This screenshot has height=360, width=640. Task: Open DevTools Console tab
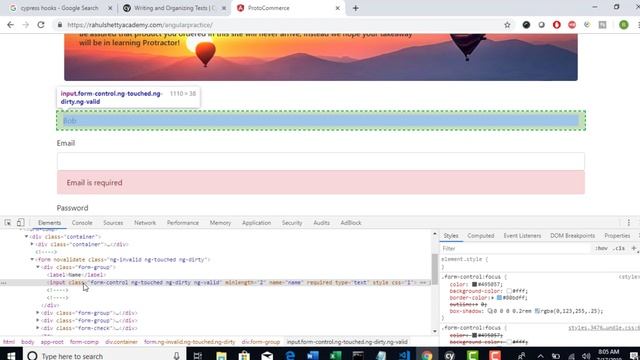click(x=82, y=223)
